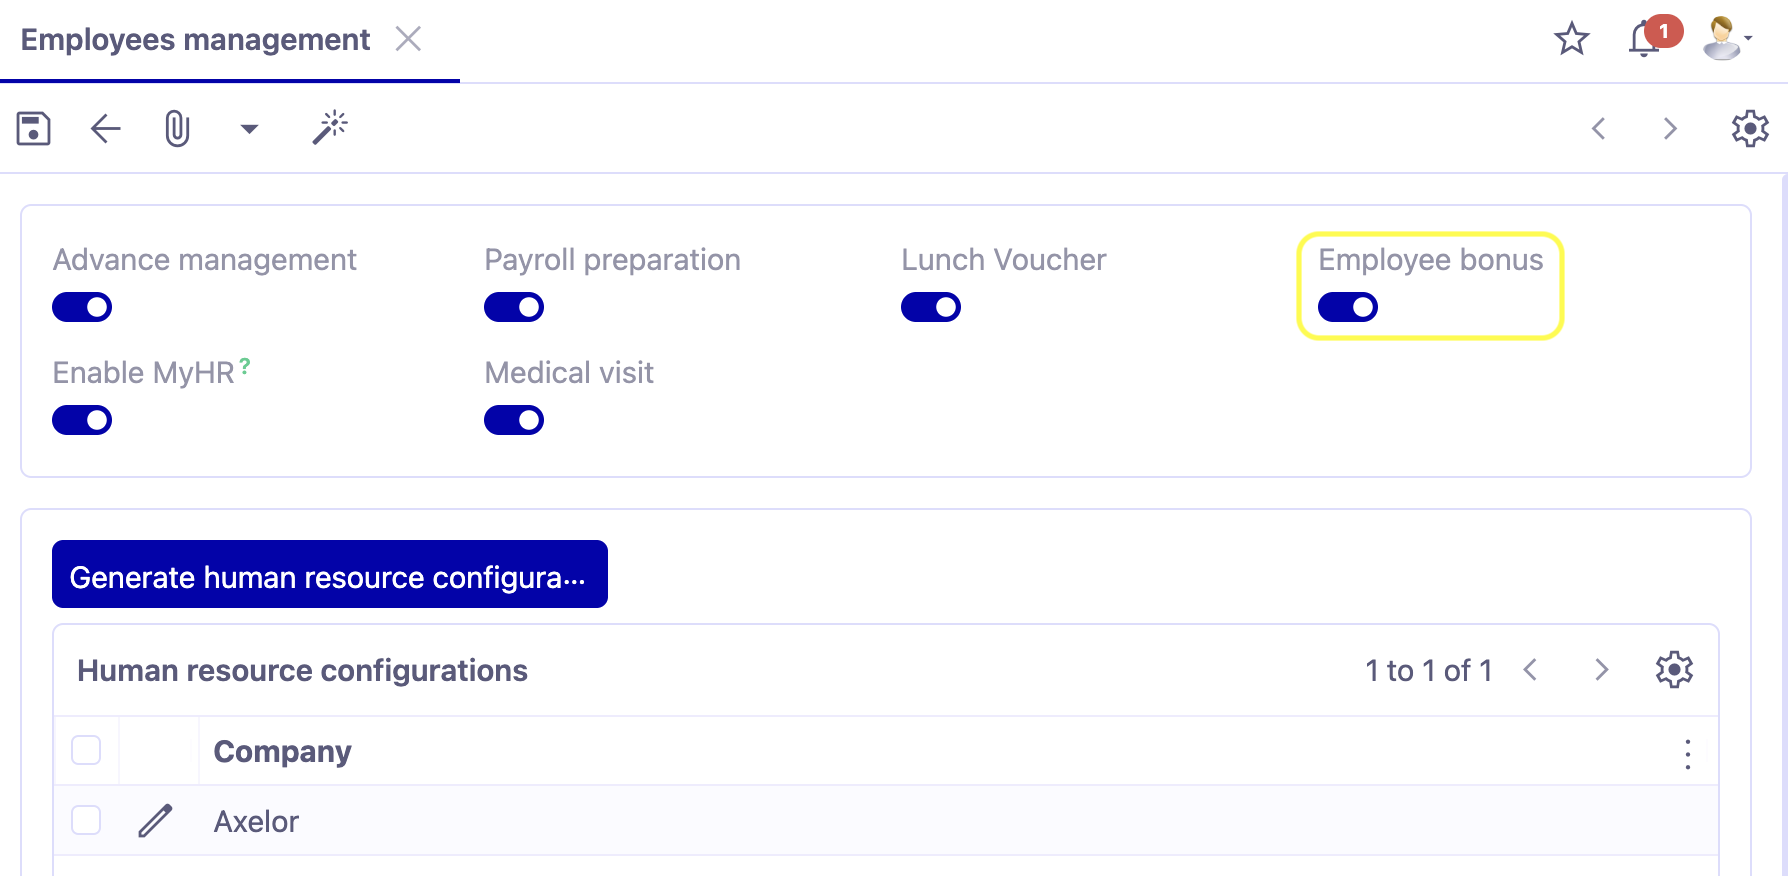Toggle Medical visit off
Image resolution: width=1788 pixels, height=876 pixels.
pos(513,419)
